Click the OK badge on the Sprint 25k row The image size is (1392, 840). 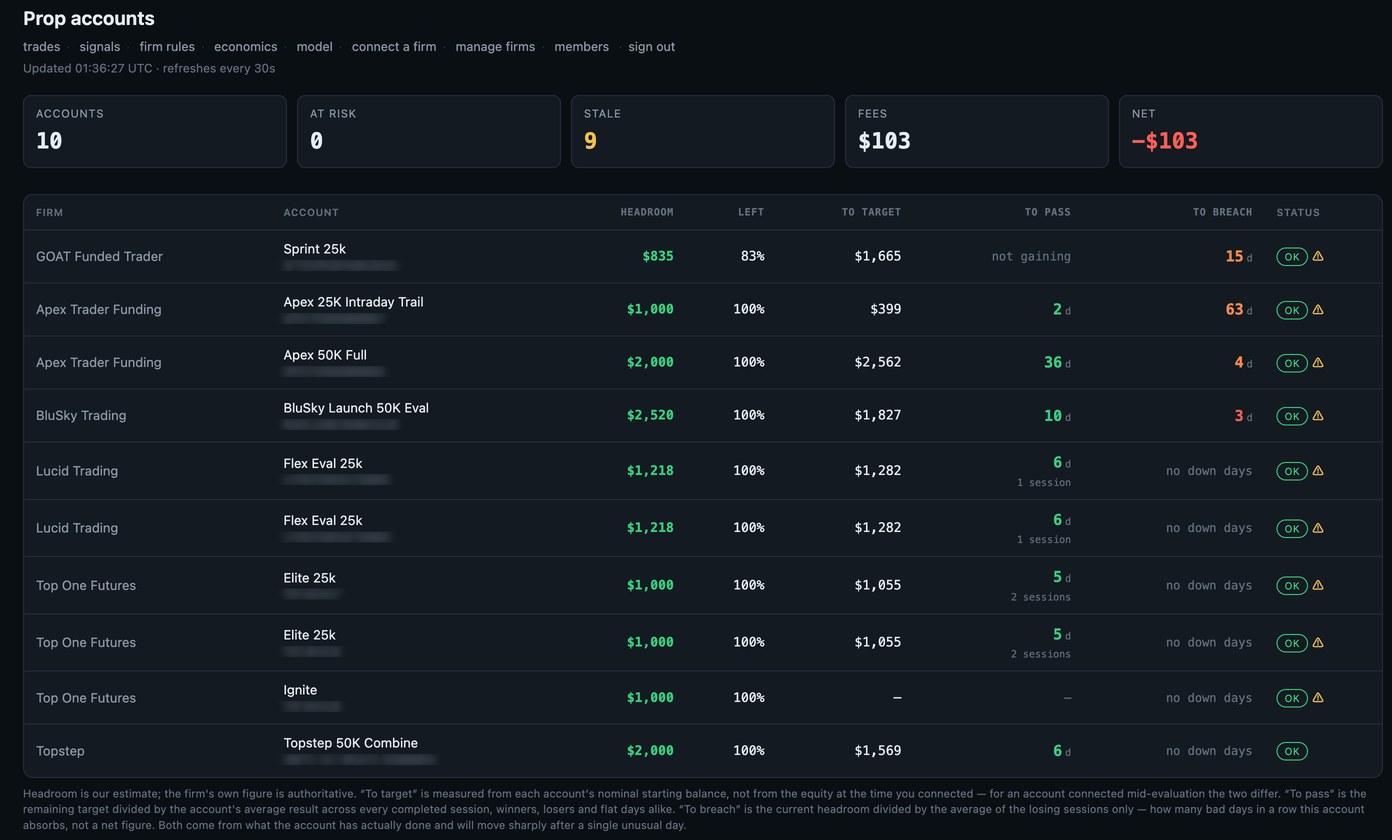1292,257
